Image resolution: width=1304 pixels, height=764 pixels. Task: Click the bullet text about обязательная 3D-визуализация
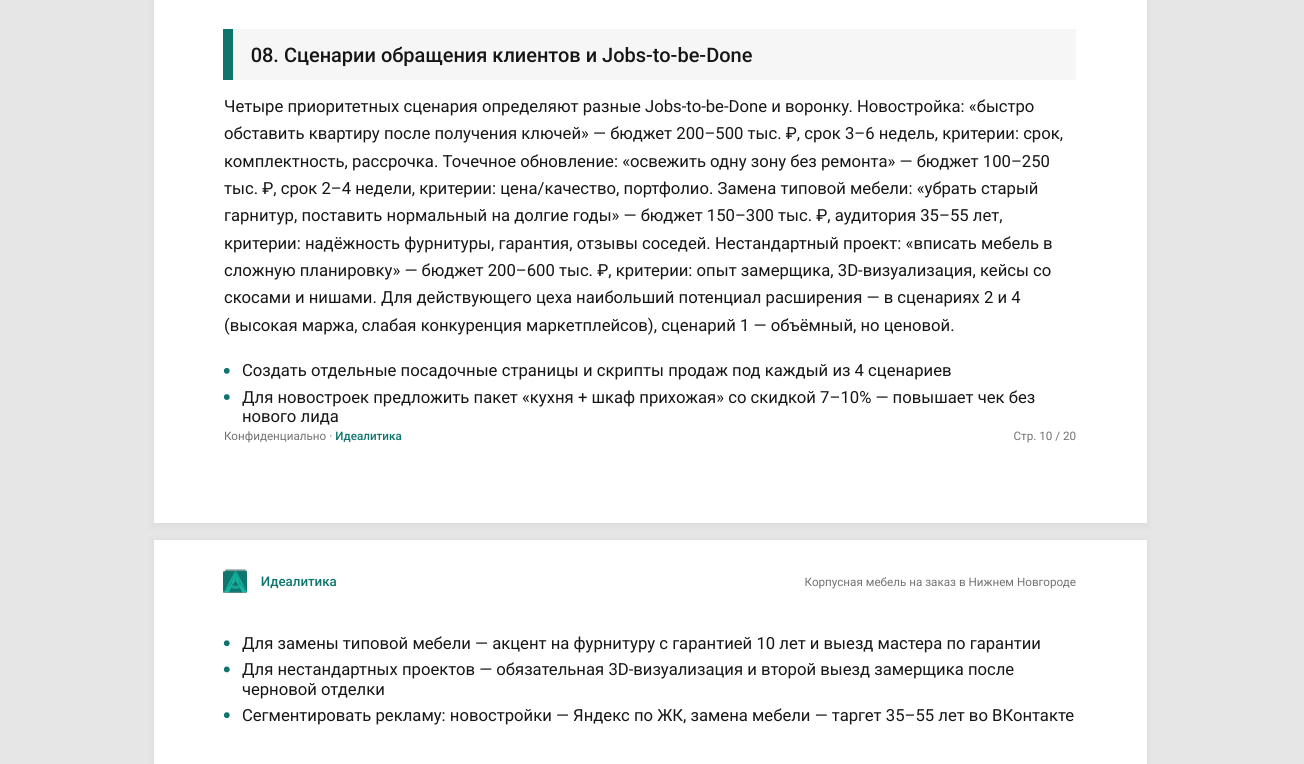[x=628, y=680]
